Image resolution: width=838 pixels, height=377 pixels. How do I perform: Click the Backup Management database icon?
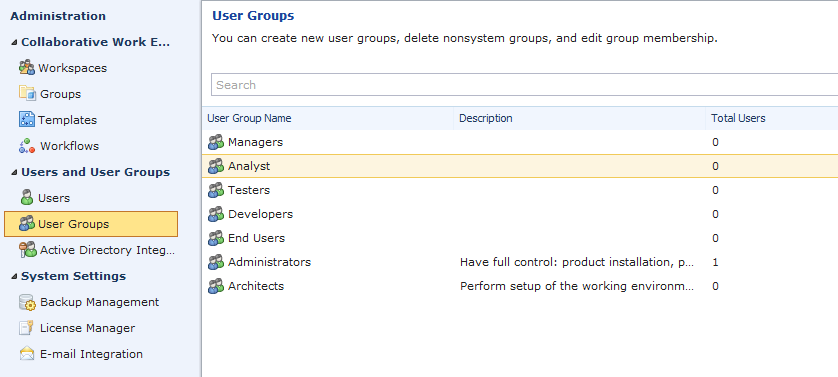click(x=27, y=302)
